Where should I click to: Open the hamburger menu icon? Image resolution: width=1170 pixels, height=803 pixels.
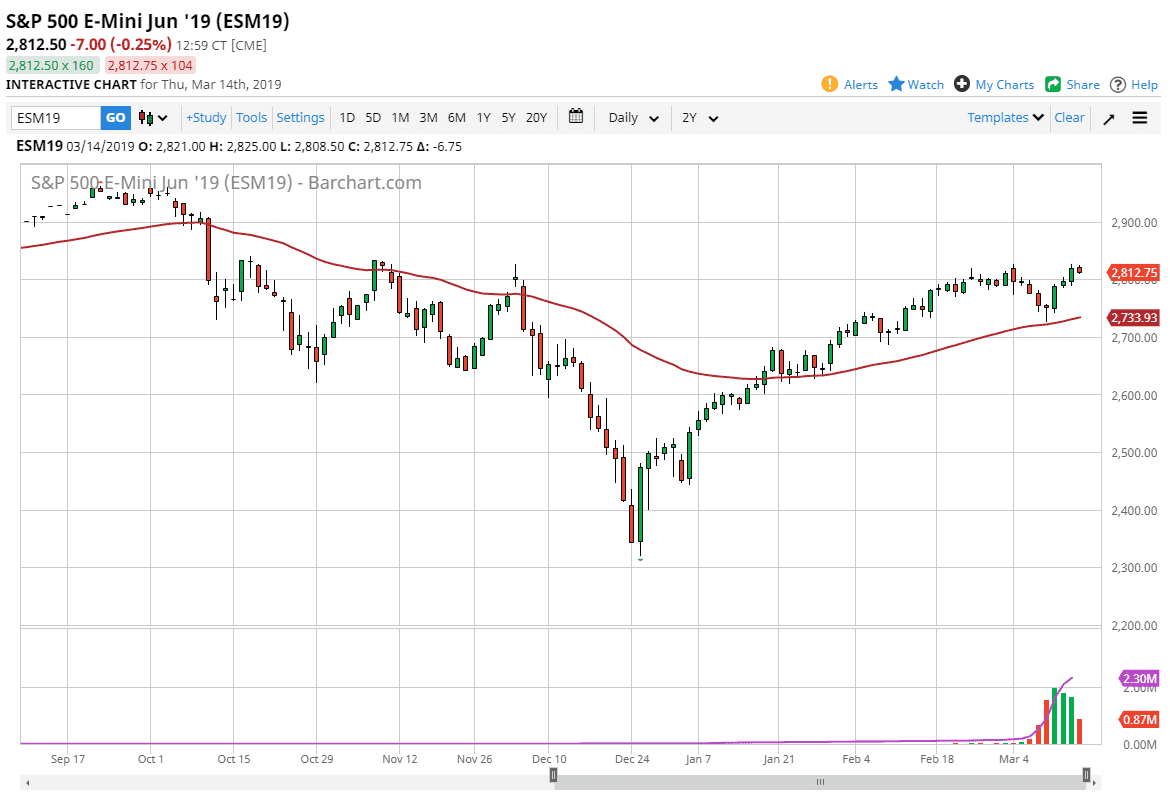click(1139, 117)
